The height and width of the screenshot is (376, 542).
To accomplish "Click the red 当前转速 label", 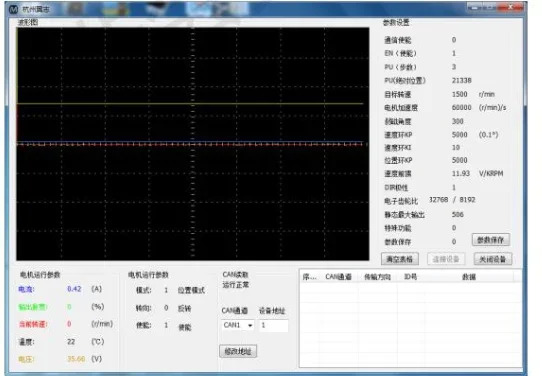I will tap(33, 324).
